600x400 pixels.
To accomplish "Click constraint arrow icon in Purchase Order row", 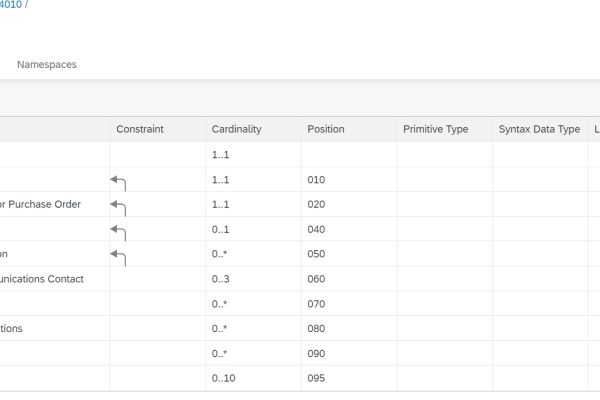I will click(x=119, y=206).
